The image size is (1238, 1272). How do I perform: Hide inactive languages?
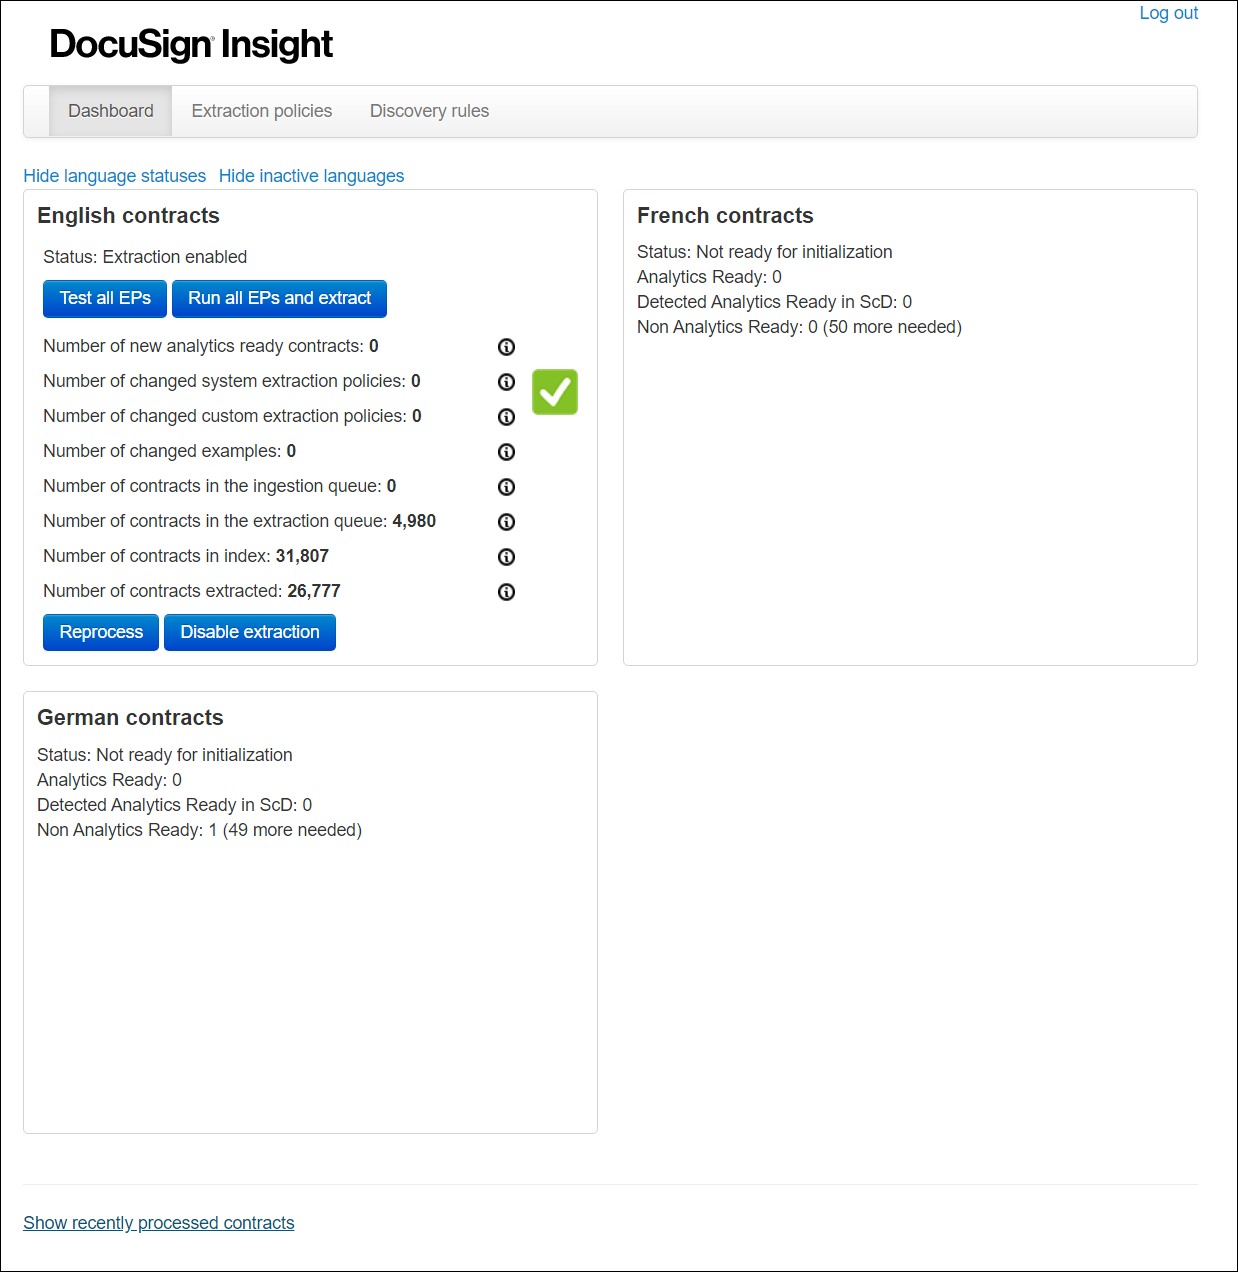(311, 176)
